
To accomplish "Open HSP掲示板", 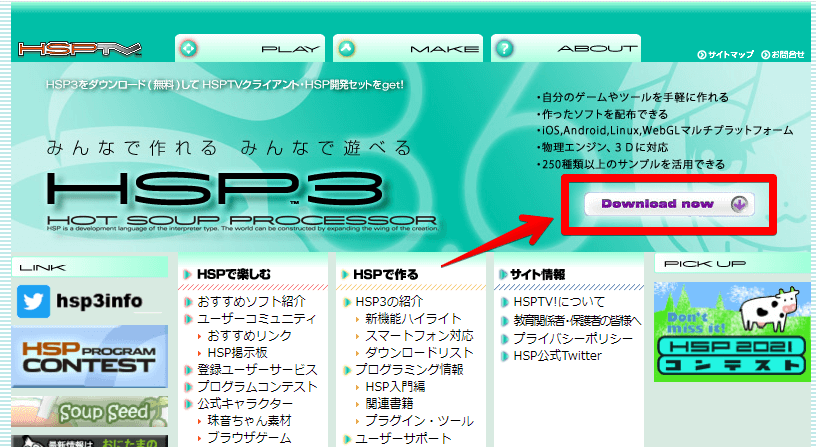I will (x=237, y=353).
